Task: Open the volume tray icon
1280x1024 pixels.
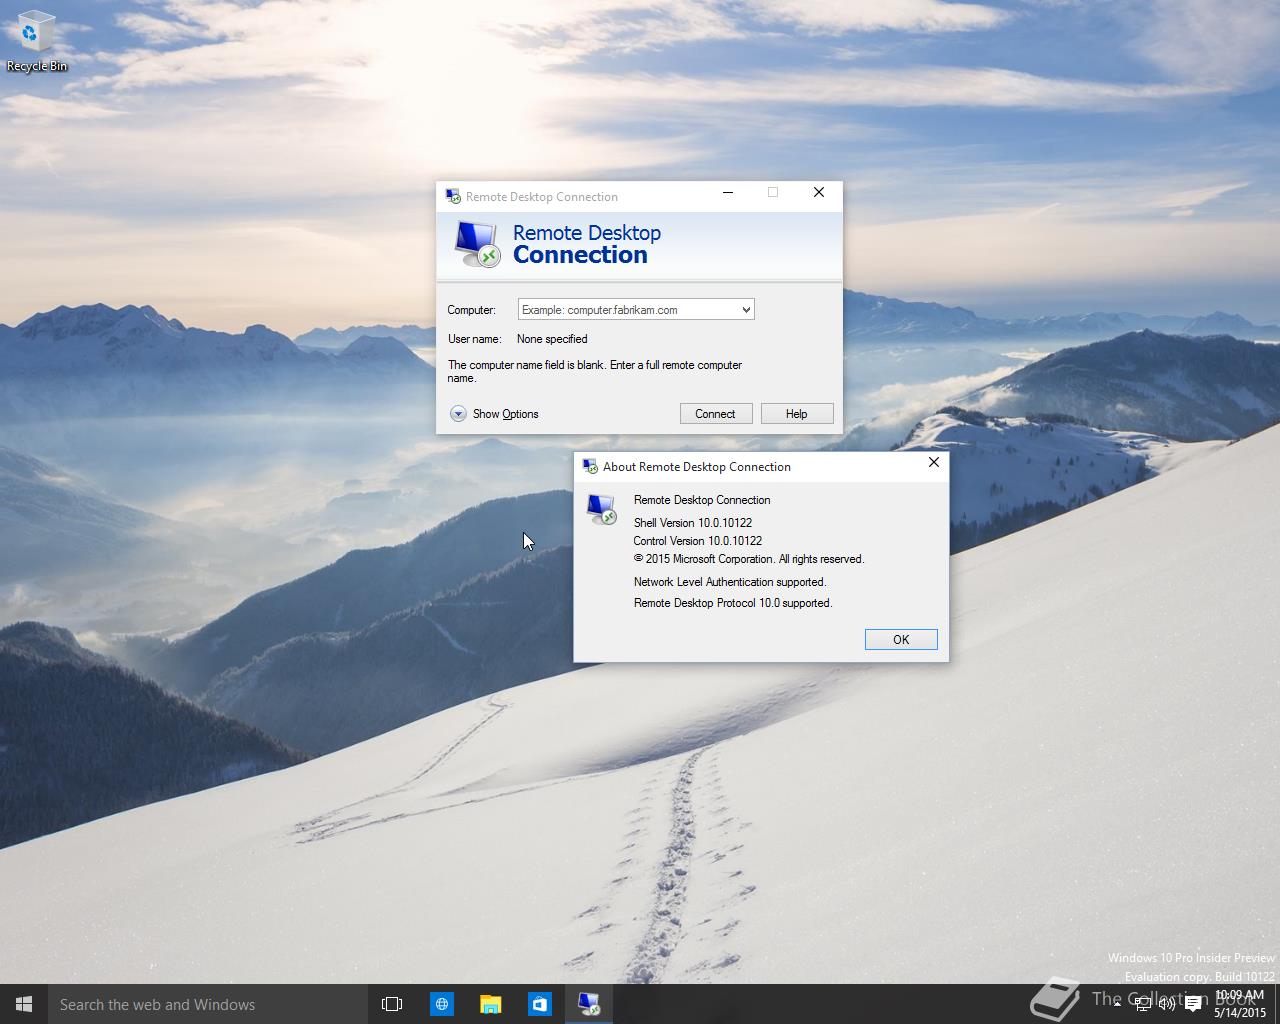Action: click(x=1166, y=1004)
